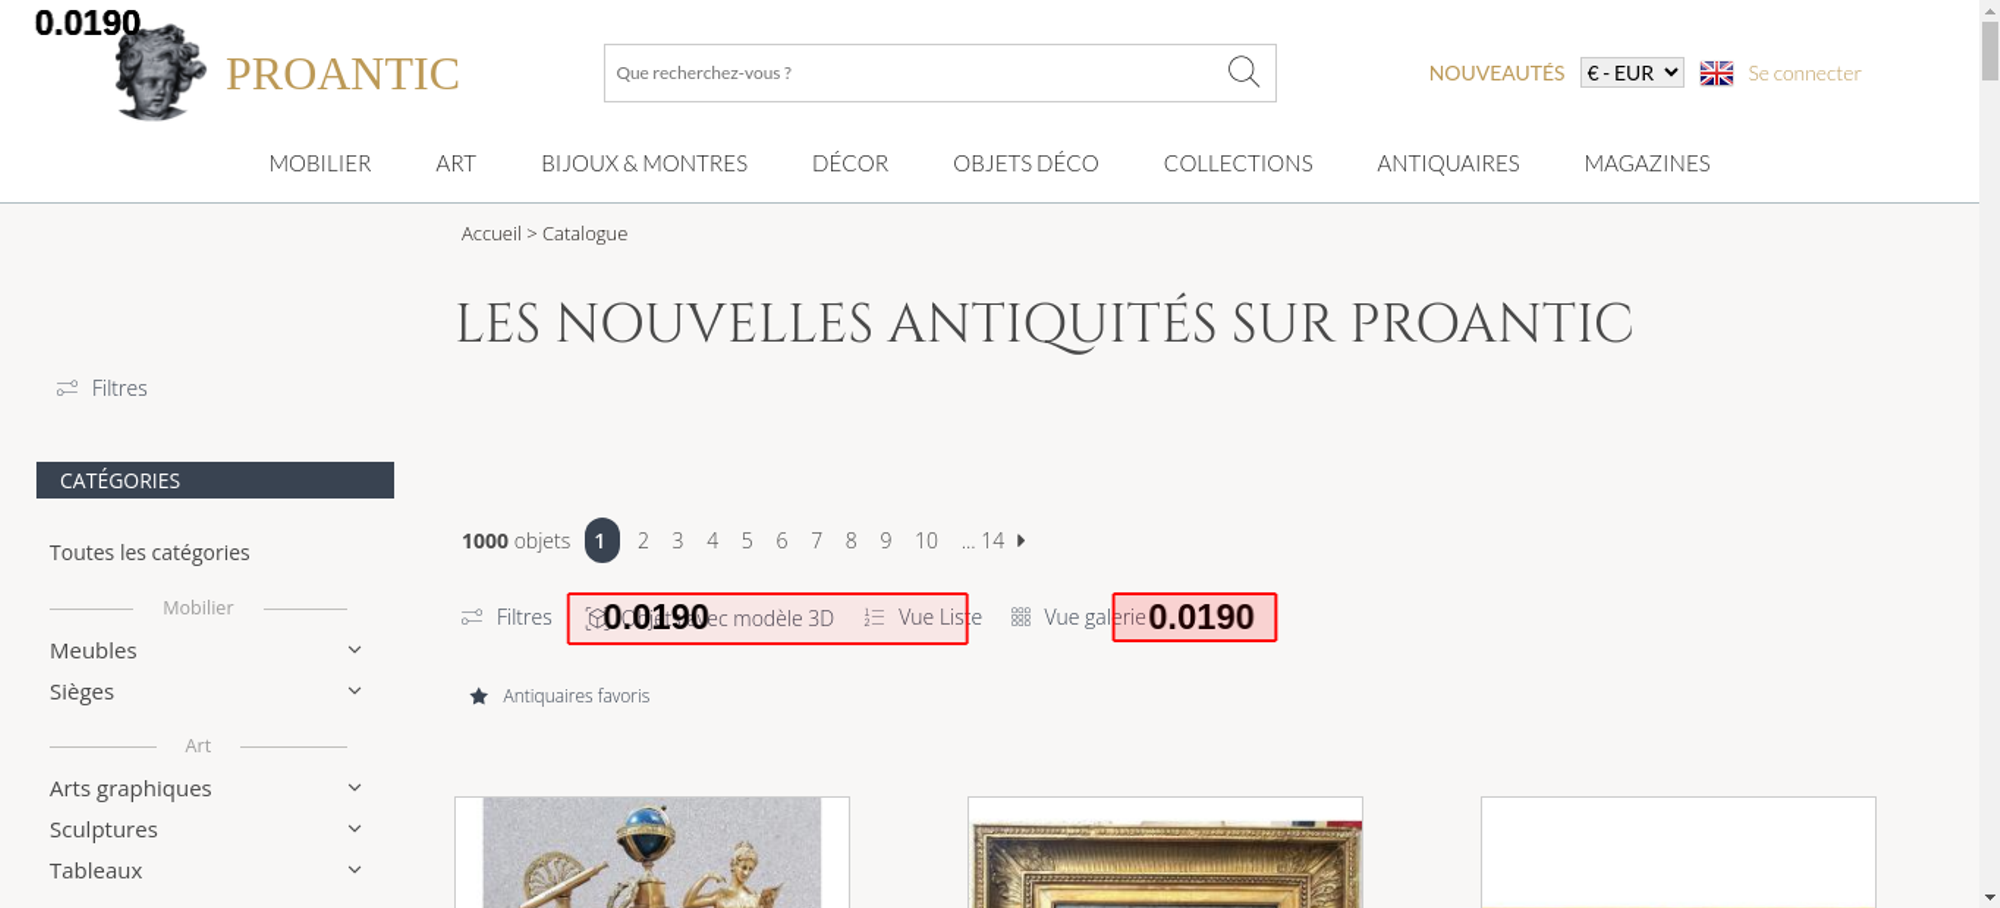Click the sidebar Filtres sliders icon
The height and width of the screenshot is (908, 2000).
tap(67, 388)
